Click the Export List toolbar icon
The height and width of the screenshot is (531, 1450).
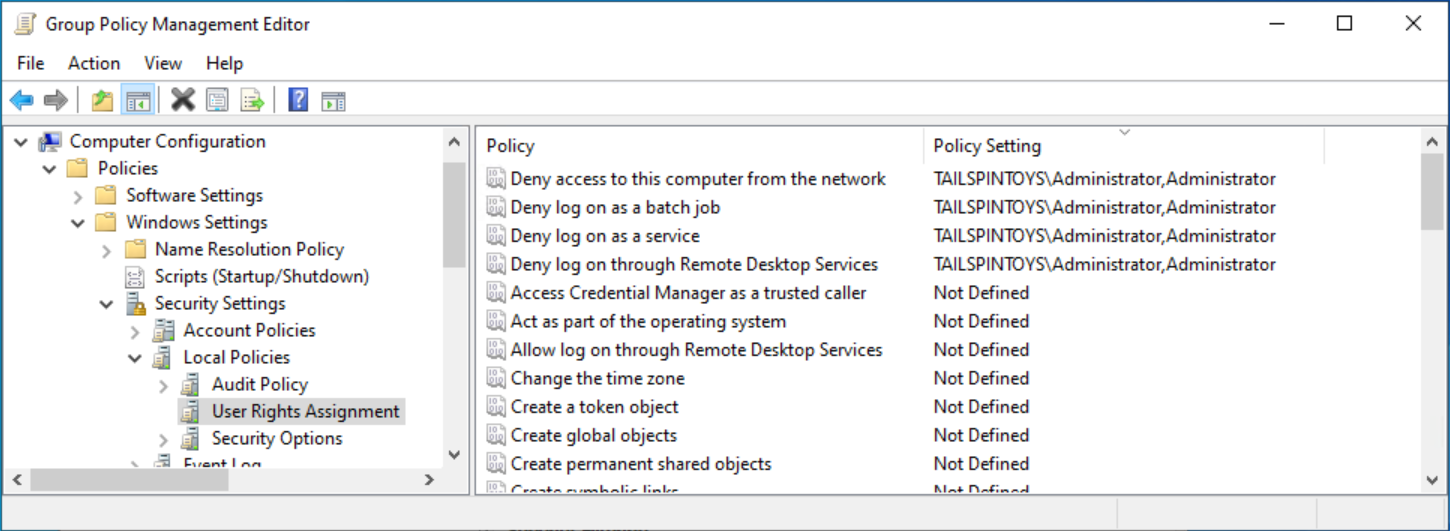click(x=252, y=100)
